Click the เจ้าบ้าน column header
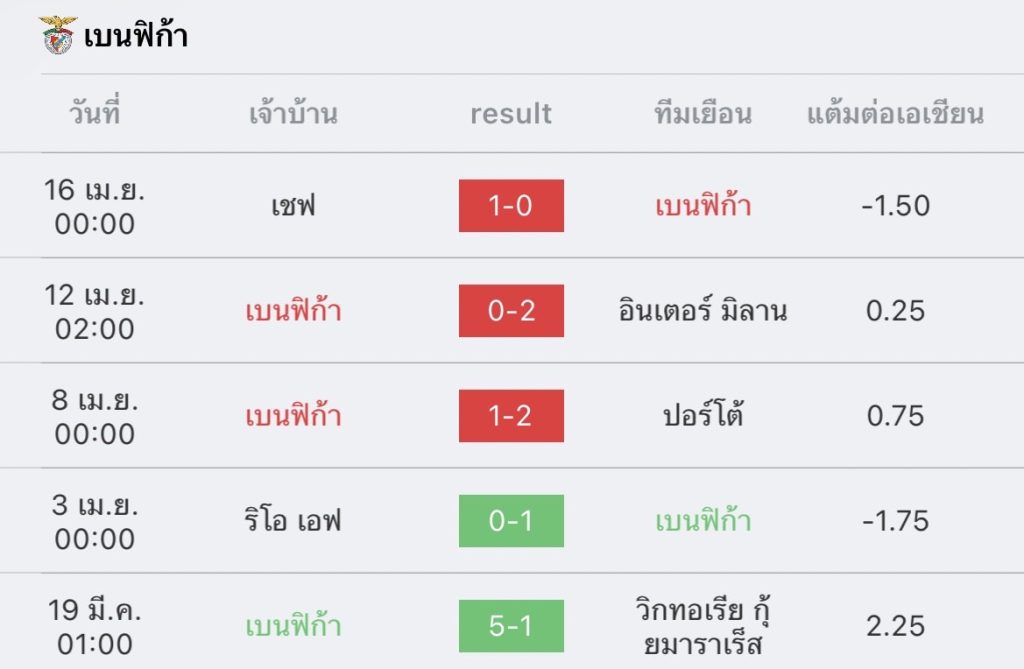Screen dimensions: 1024x669 tap(293, 114)
